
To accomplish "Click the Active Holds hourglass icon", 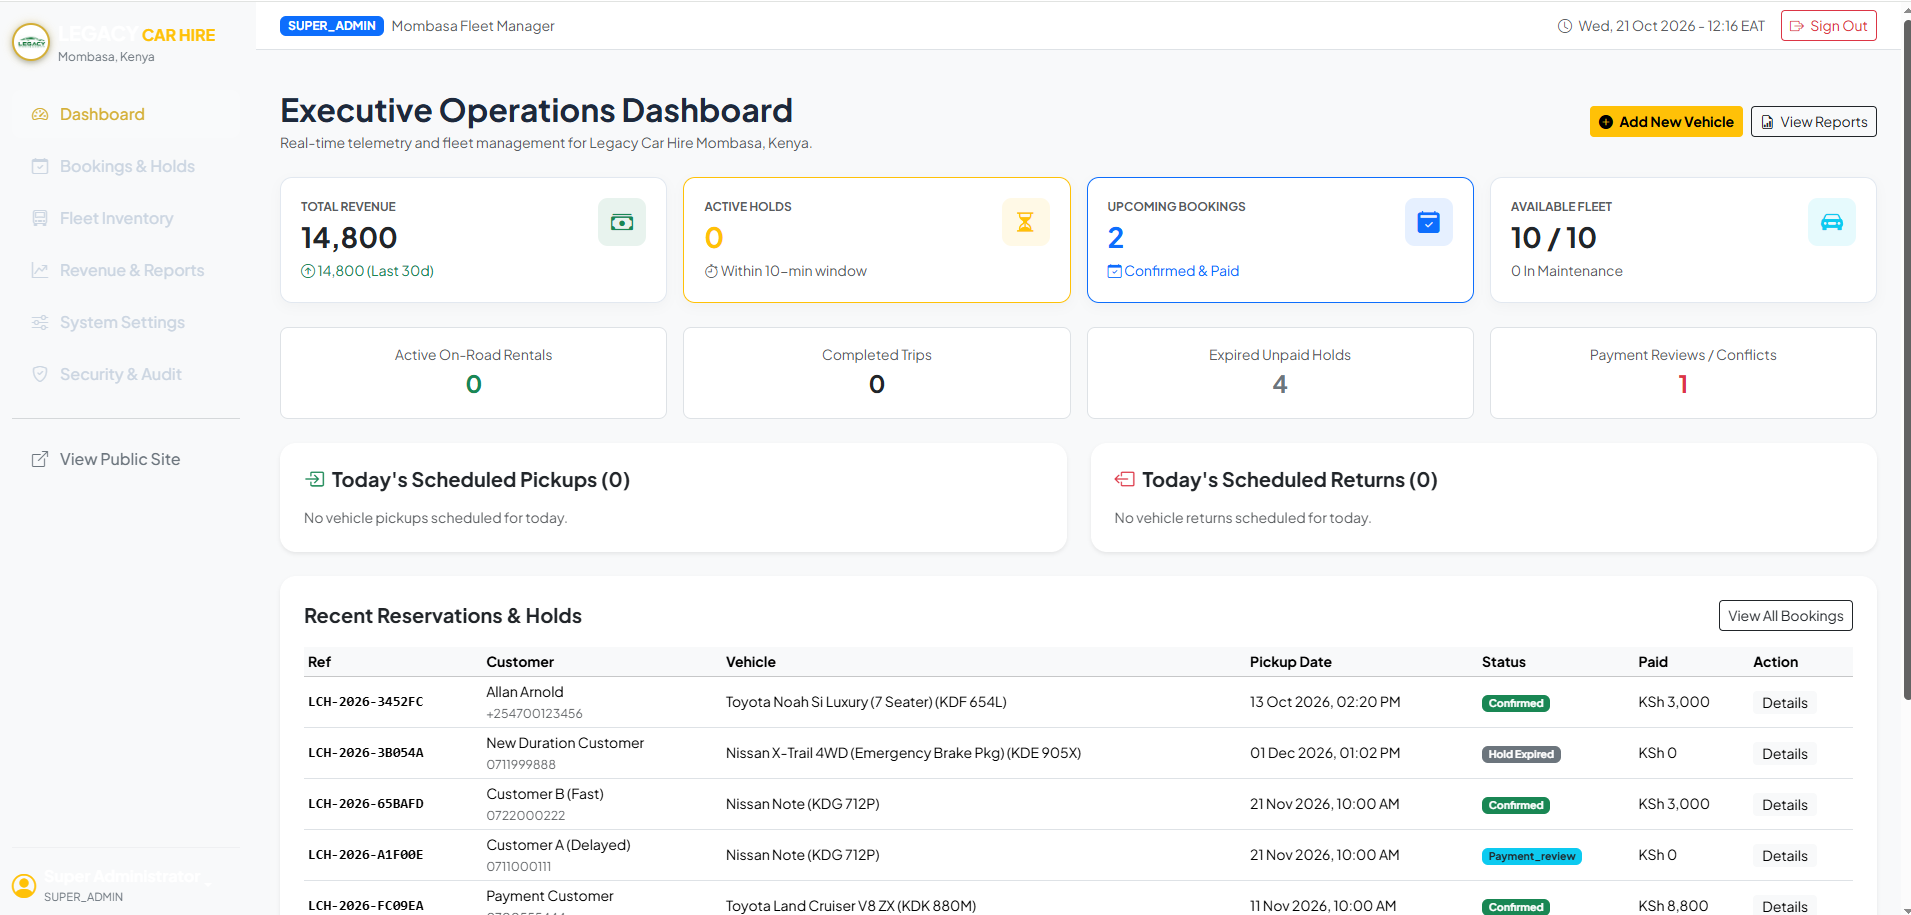I will tap(1025, 222).
